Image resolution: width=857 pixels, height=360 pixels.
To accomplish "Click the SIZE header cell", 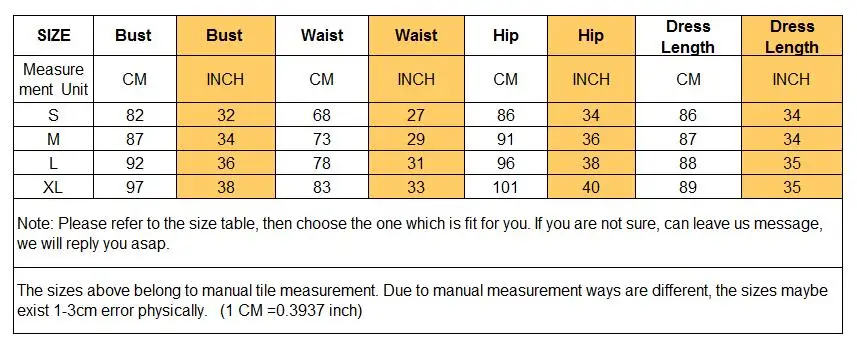I will pos(54,36).
